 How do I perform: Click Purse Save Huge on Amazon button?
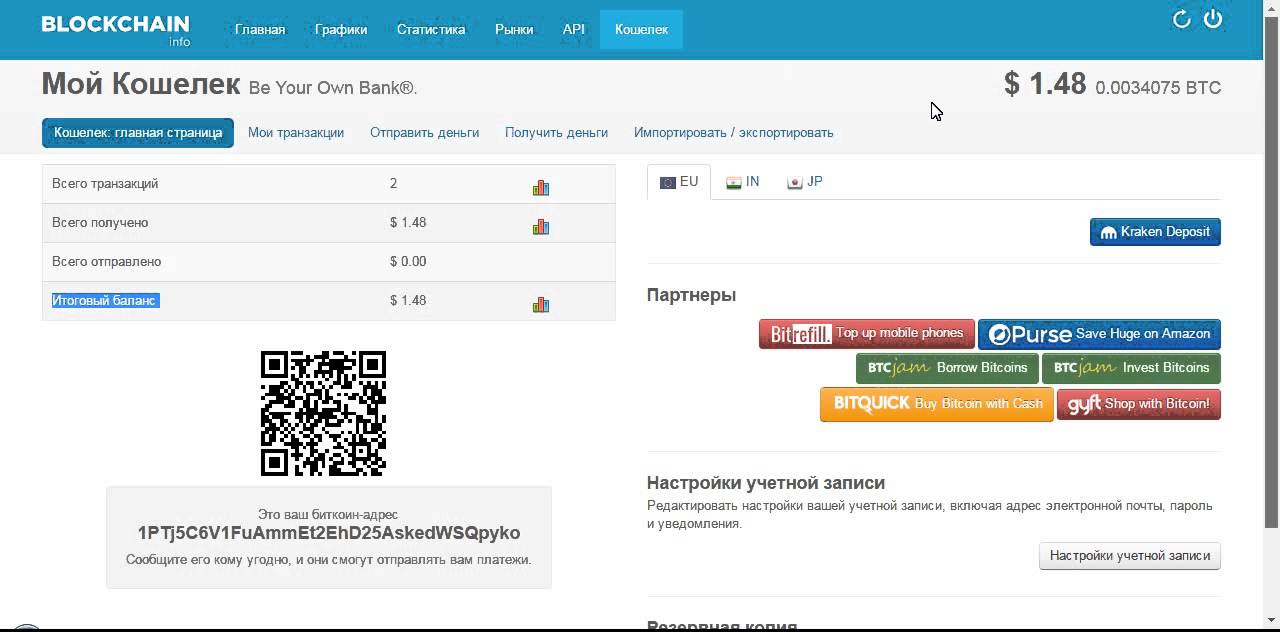[x=1099, y=334]
